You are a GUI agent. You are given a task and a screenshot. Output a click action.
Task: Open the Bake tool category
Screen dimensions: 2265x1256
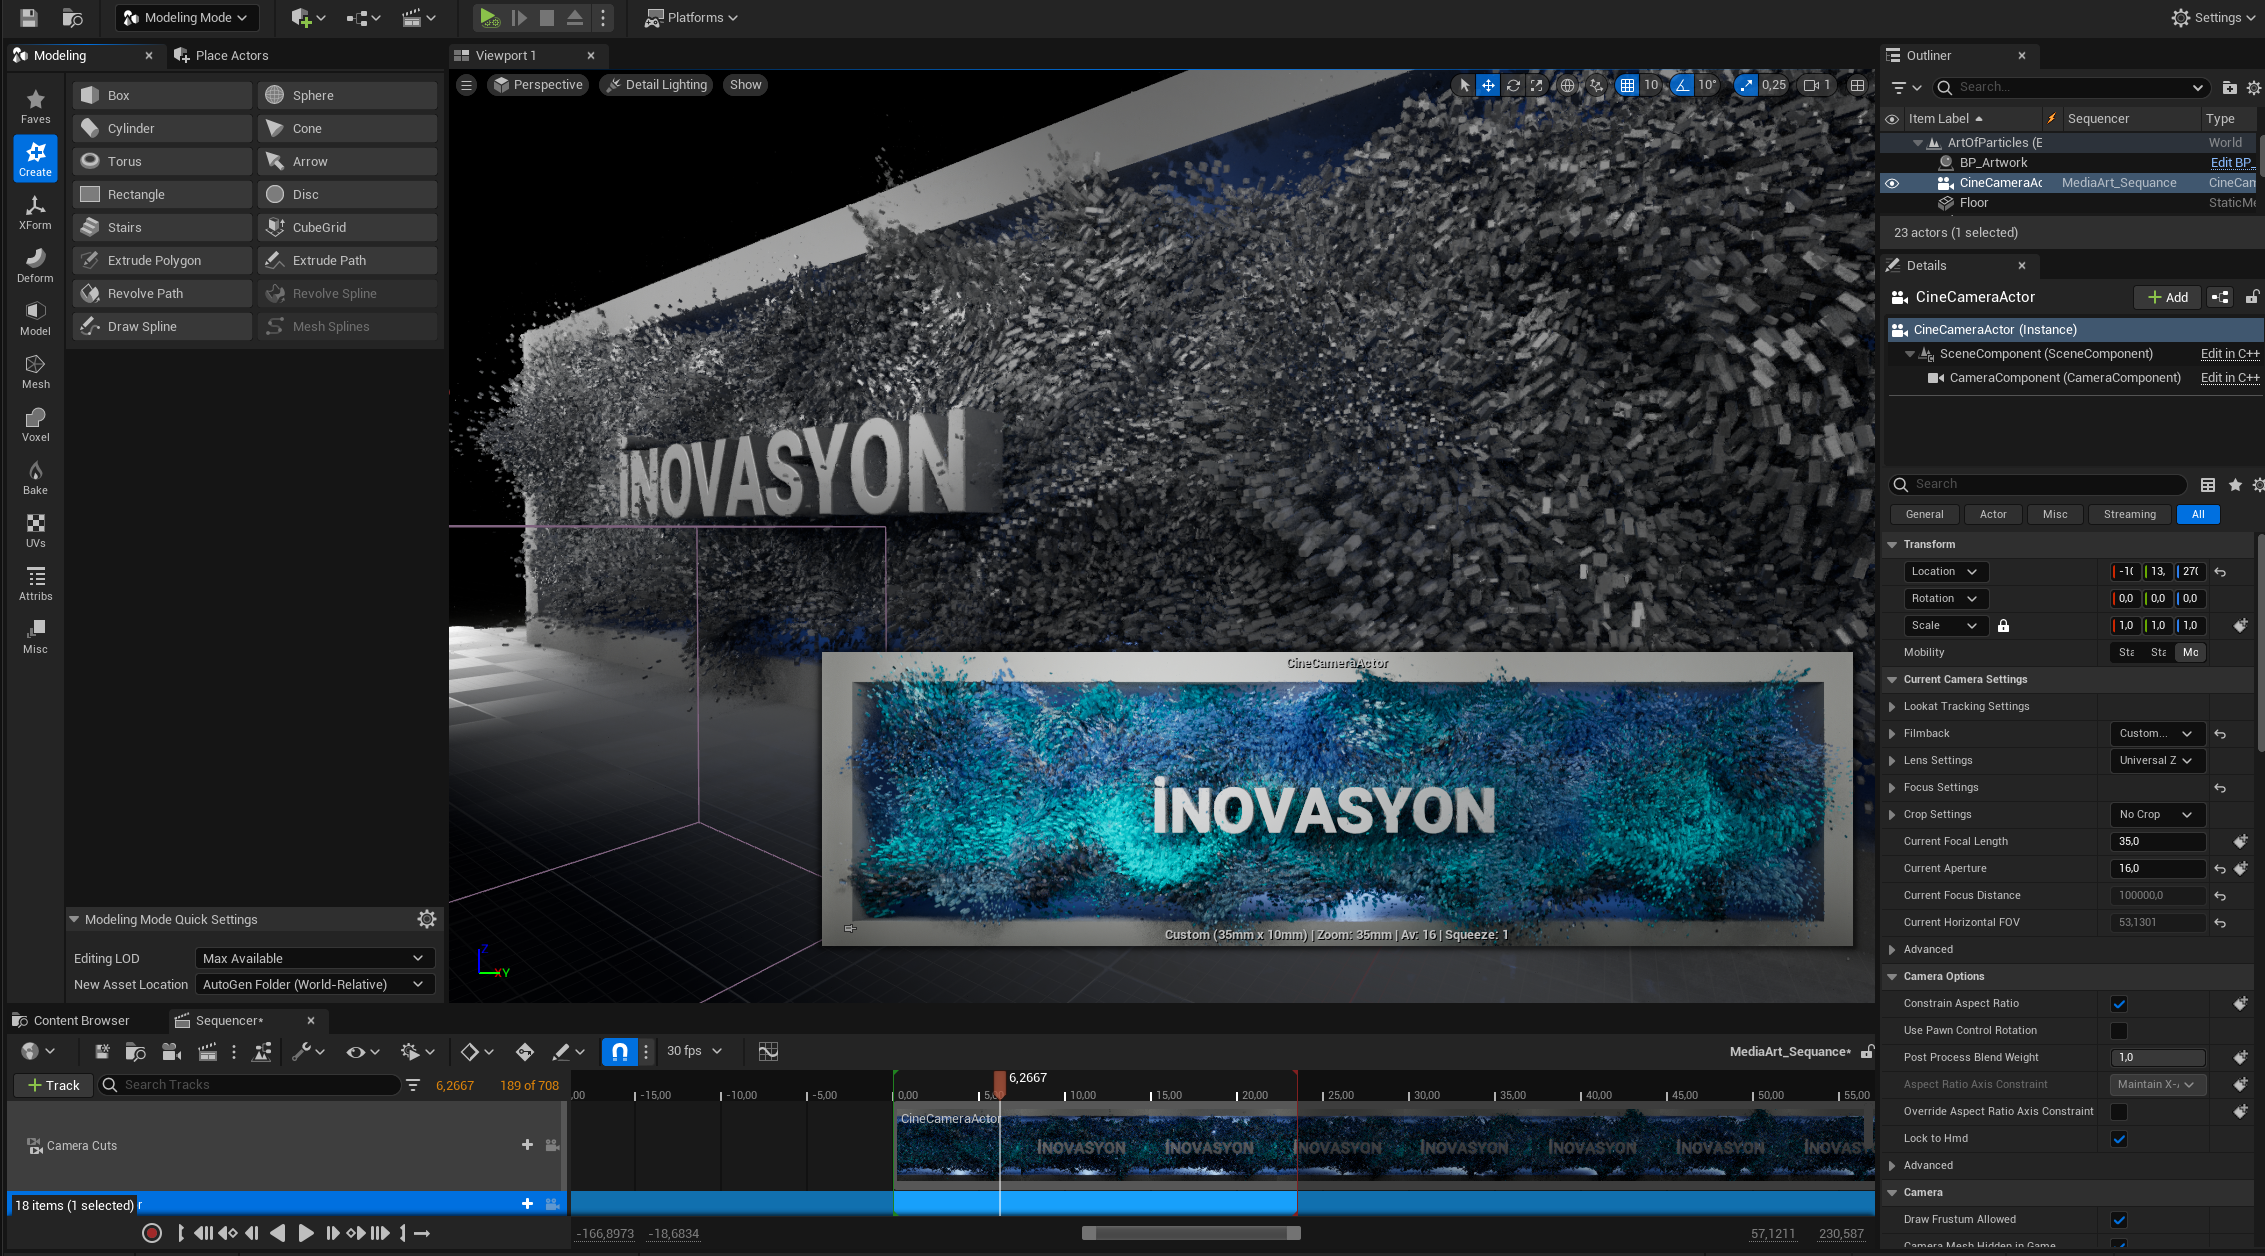pyautogui.click(x=35, y=477)
